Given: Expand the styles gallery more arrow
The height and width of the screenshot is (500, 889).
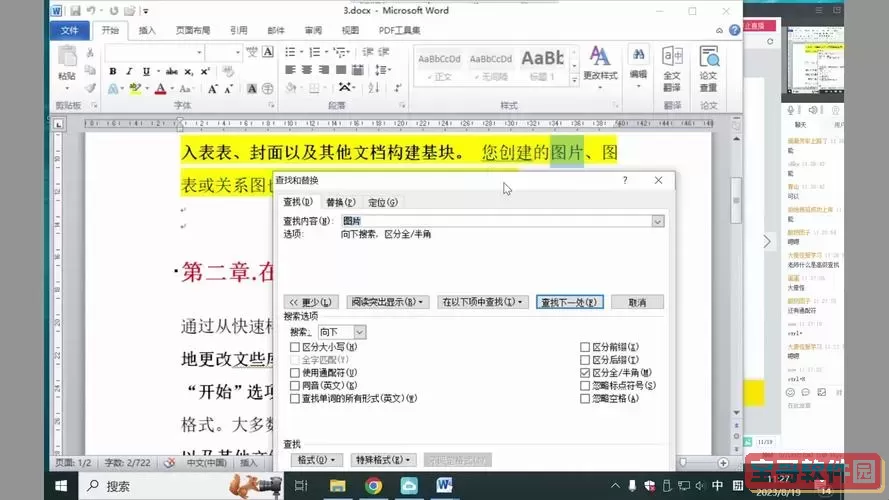Looking at the screenshot, I should click(574, 80).
